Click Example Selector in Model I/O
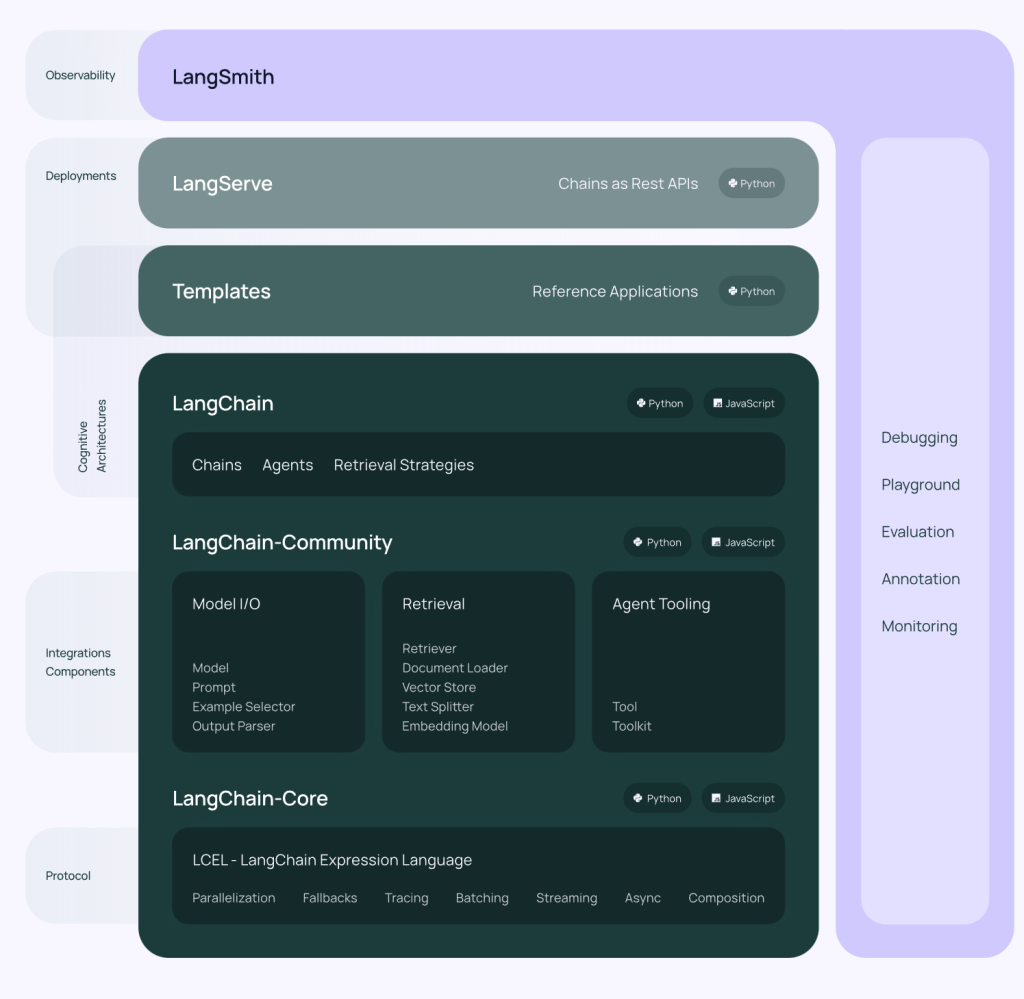Viewport: 1024px width, 999px height. (244, 706)
